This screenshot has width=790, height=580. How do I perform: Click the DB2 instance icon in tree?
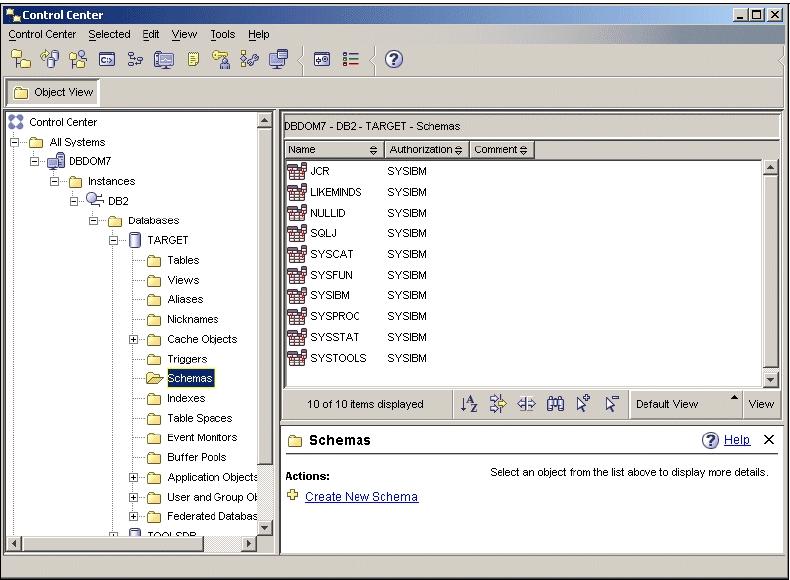point(95,200)
